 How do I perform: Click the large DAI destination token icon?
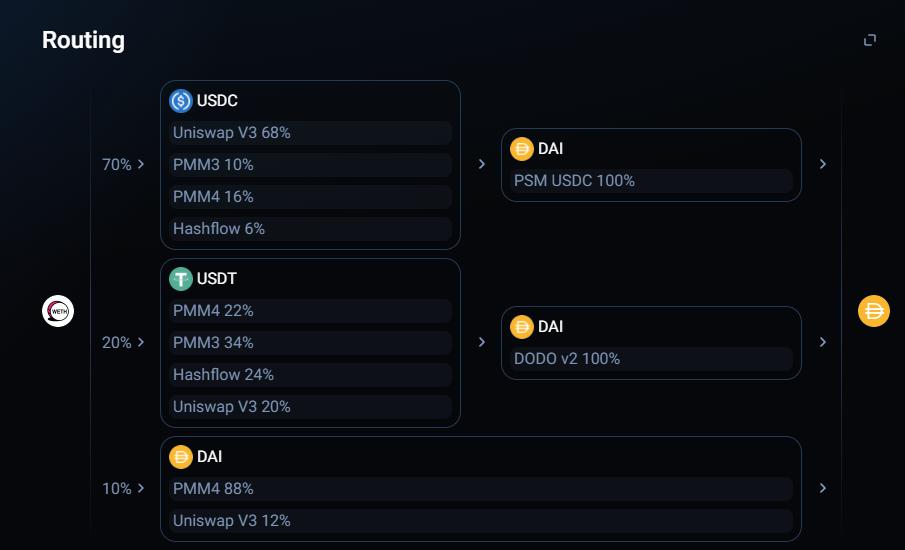(874, 311)
